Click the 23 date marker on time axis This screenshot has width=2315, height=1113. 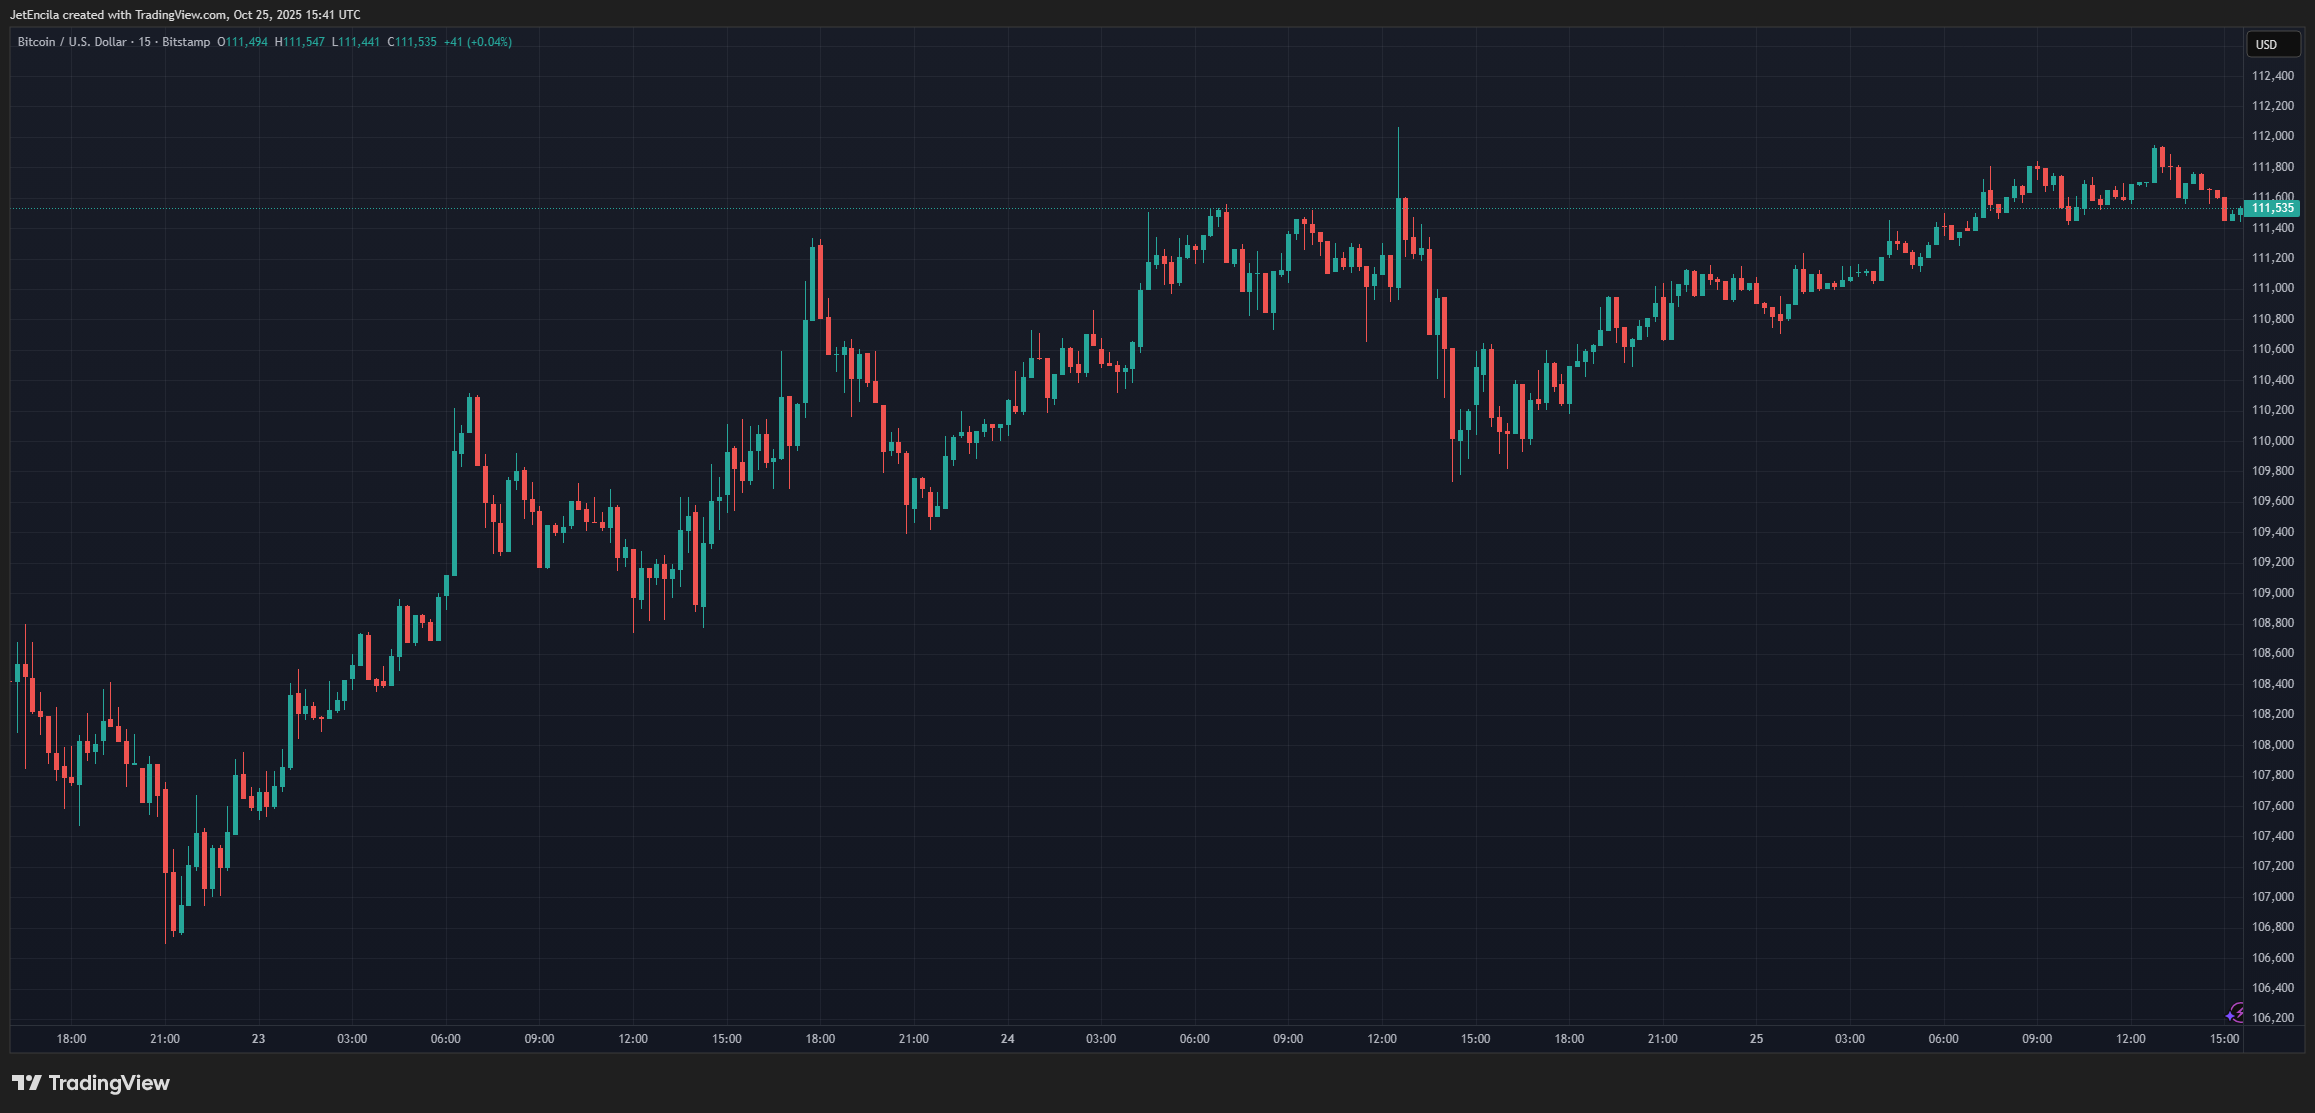click(258, 1039)
